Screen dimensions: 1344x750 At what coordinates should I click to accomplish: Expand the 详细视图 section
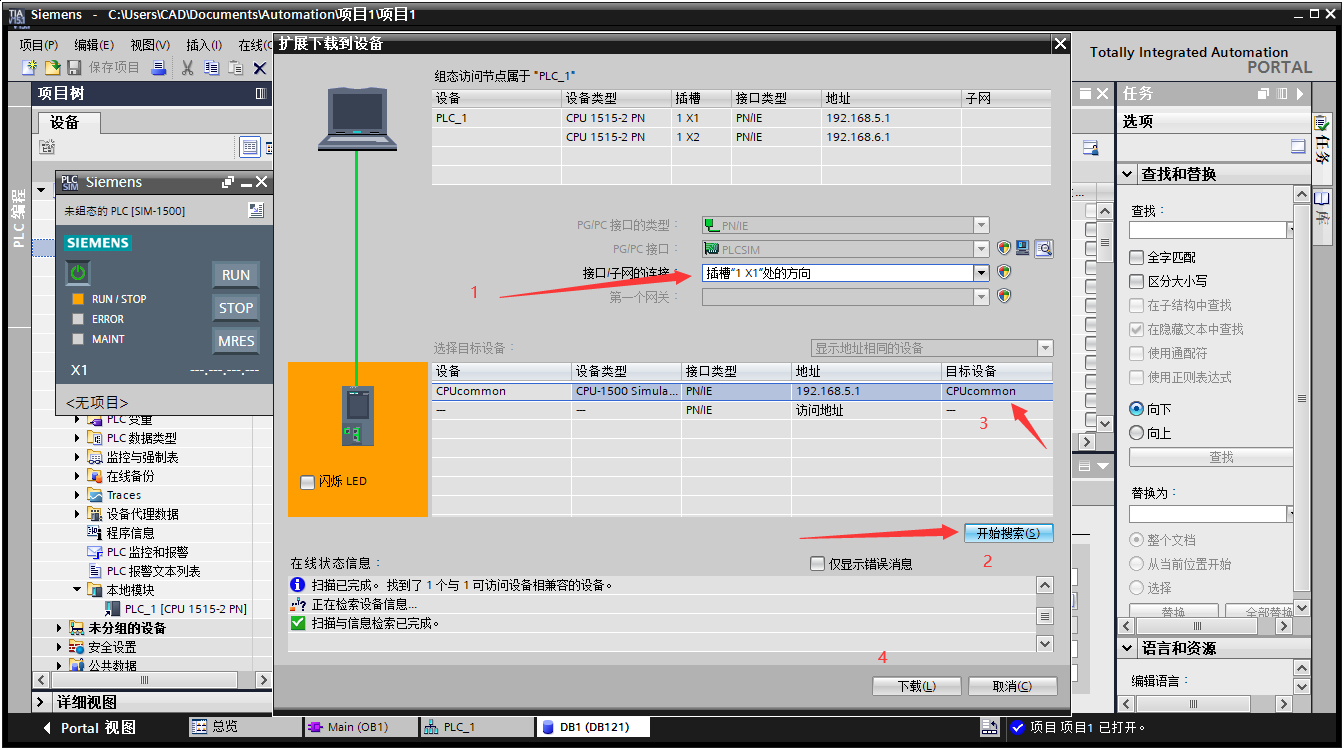(x=41, y=702)
